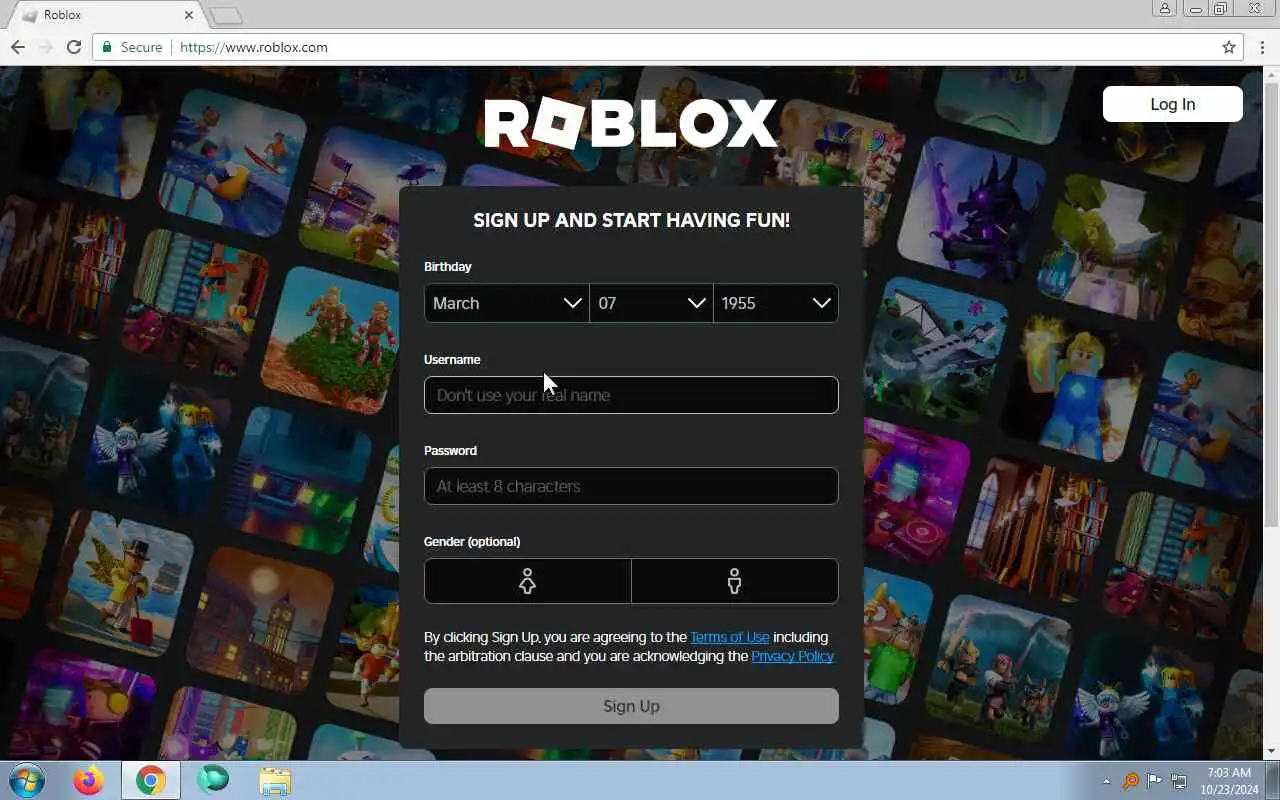This screenshot has height=800, width=1280.
Task: Open a new tab next to the Roblox tab
Action: 226,15
